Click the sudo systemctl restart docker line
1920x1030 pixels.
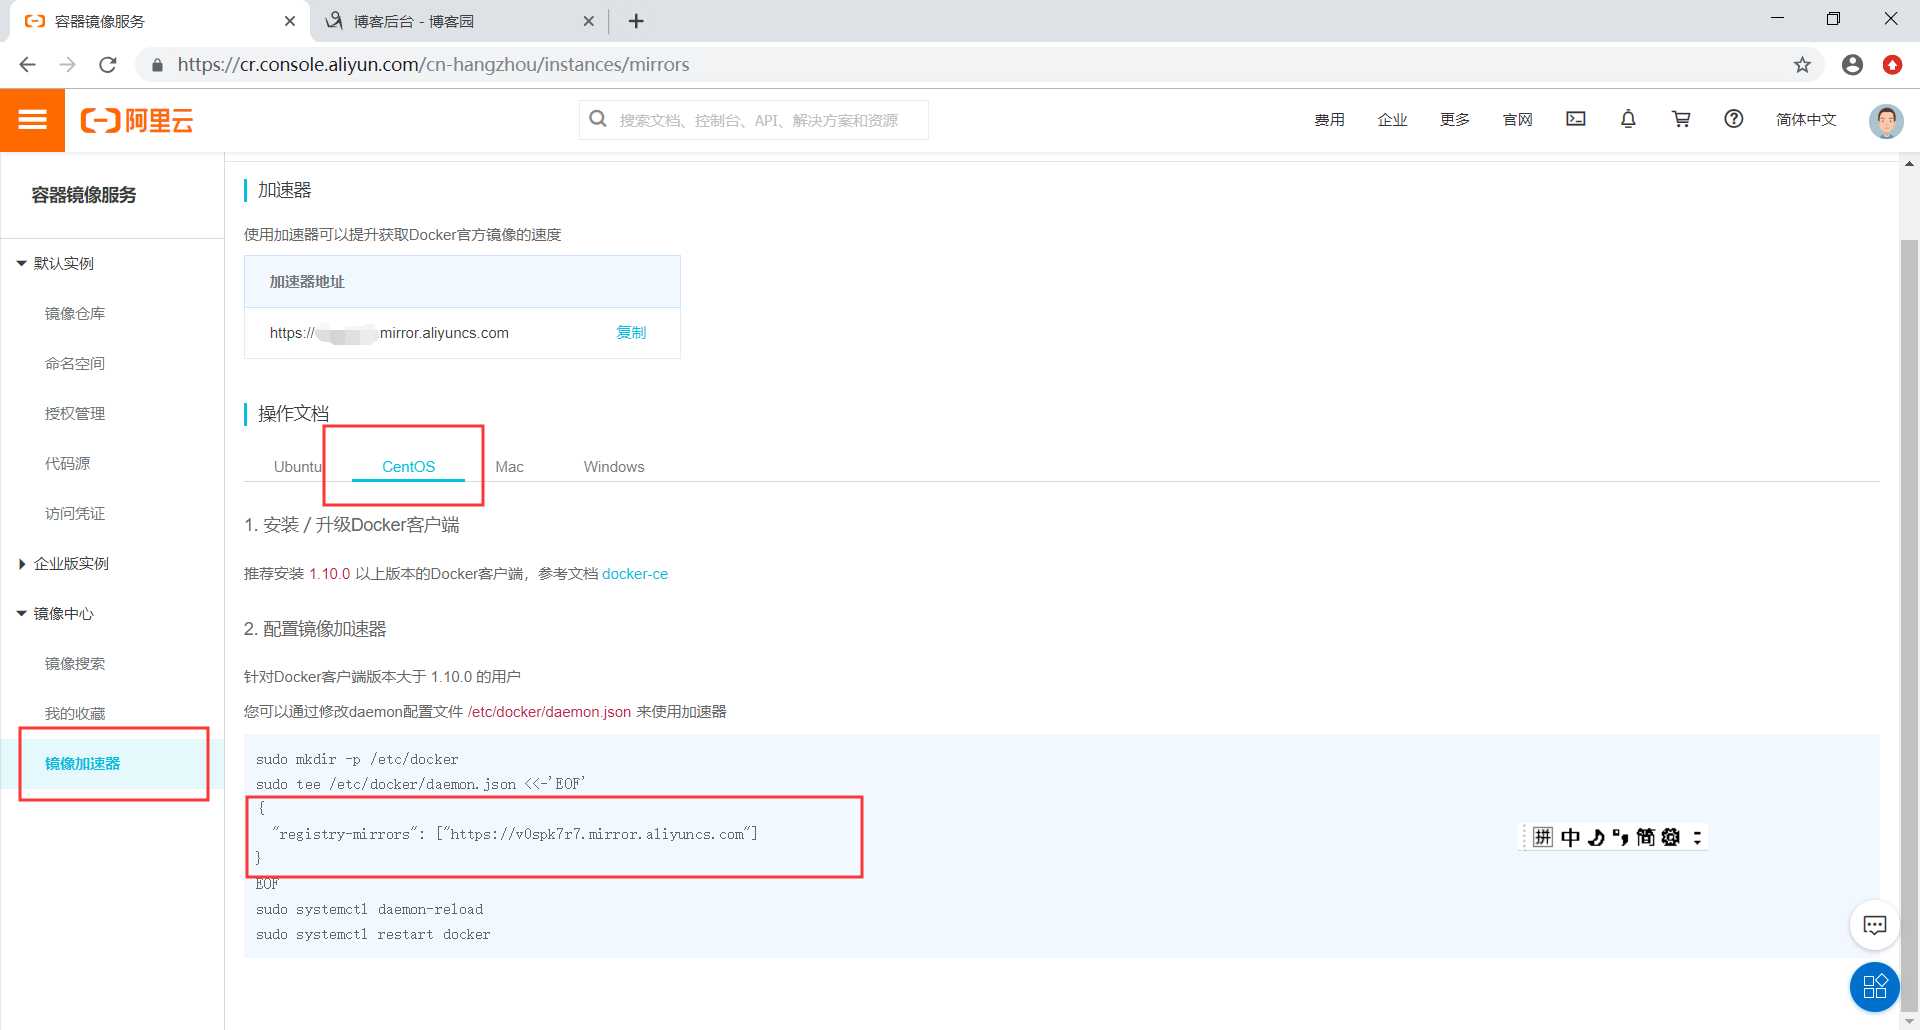click(373, 934)
